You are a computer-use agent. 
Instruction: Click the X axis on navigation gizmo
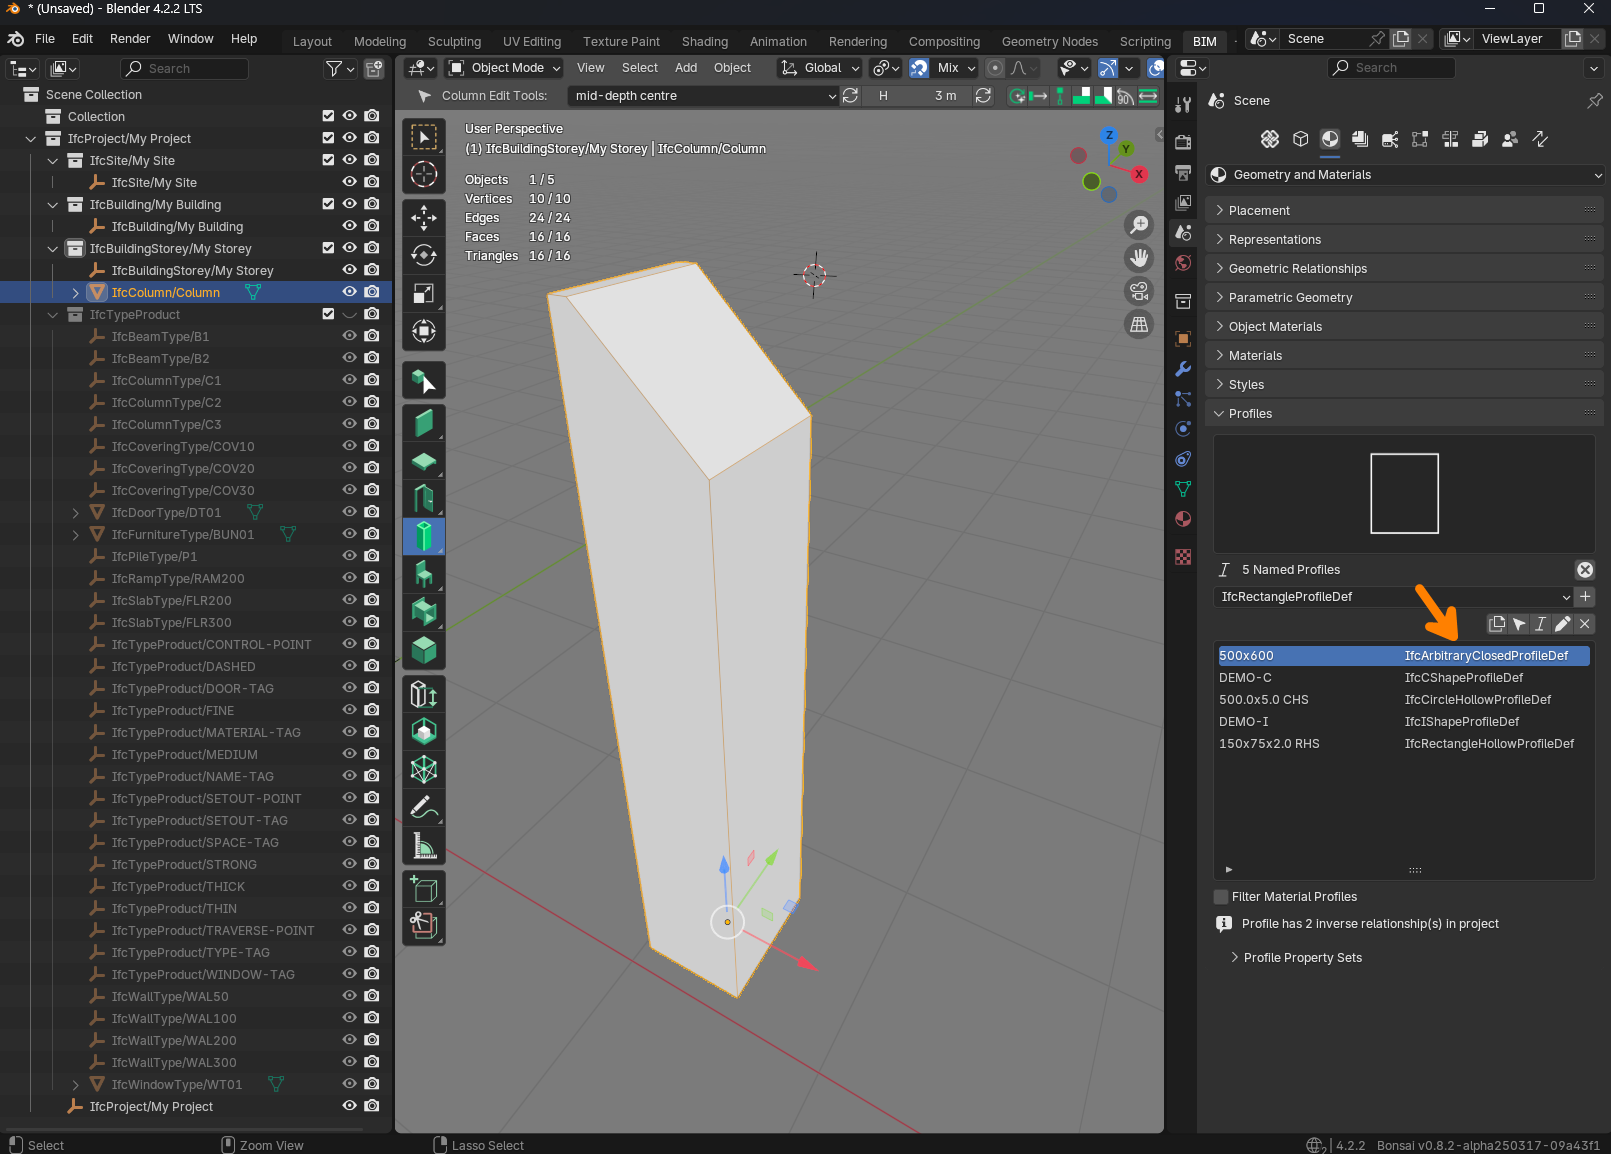tap(1139, 174)
